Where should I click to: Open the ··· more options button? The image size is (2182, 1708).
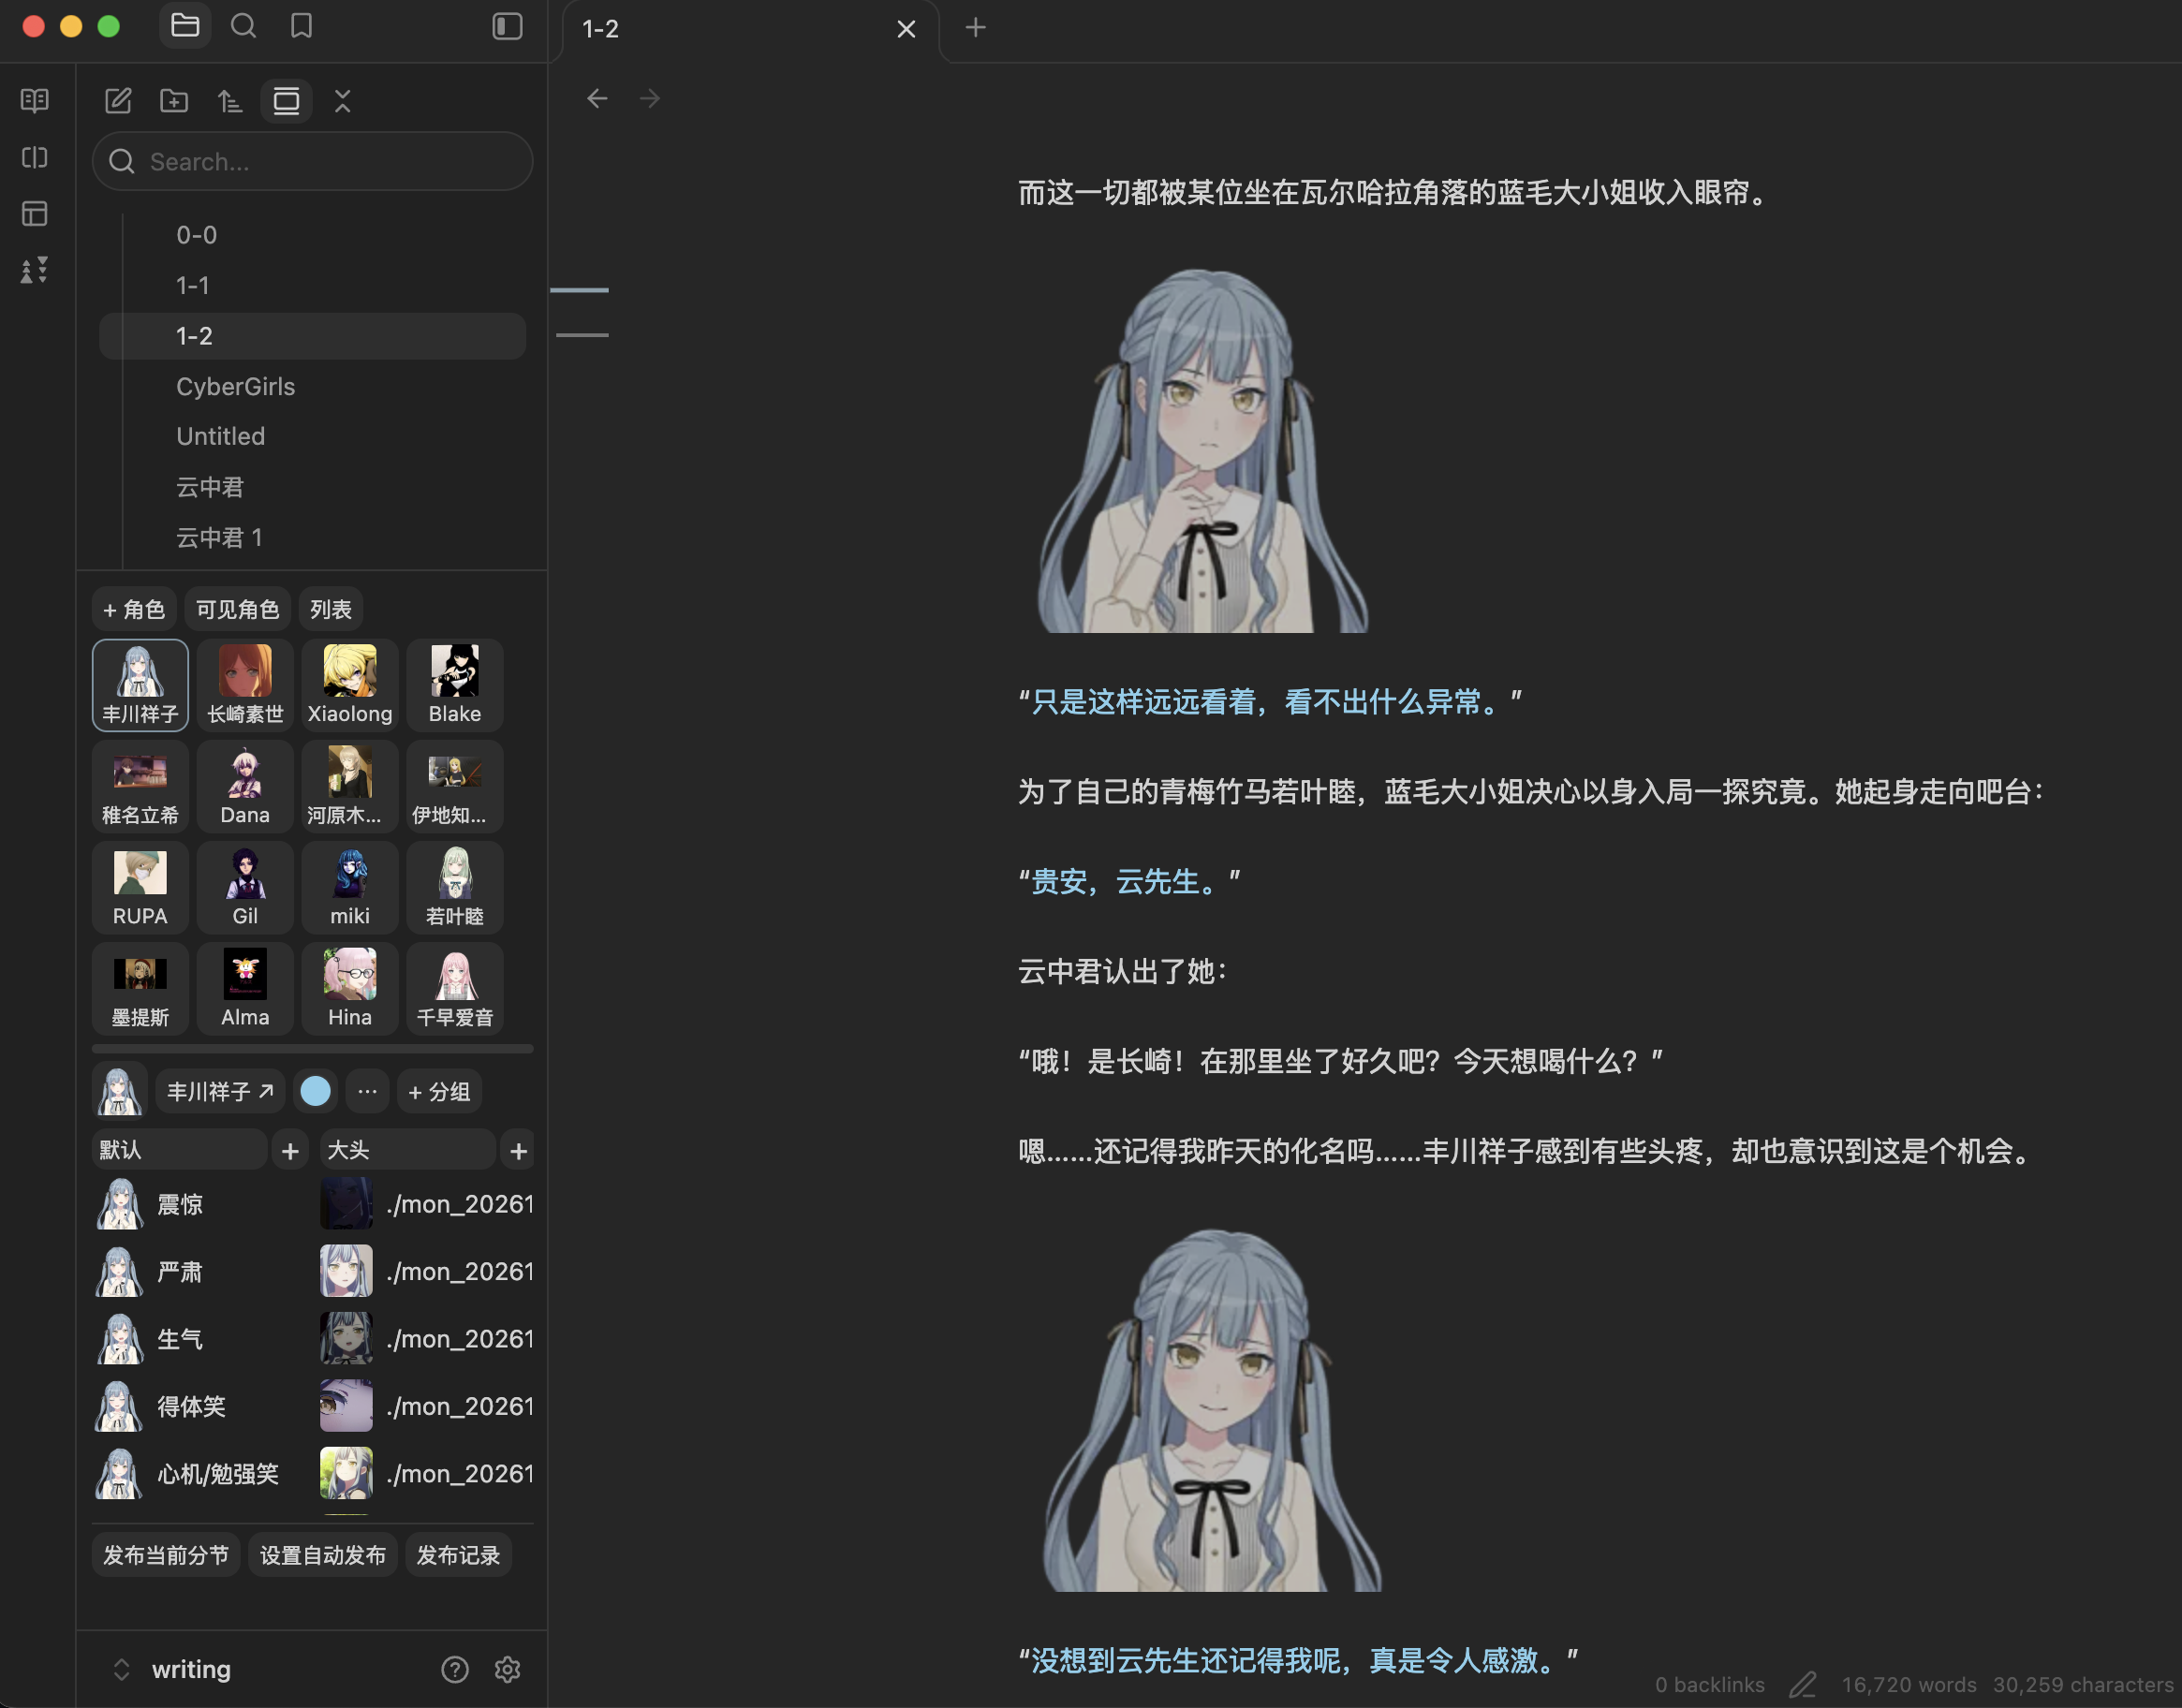[367, 1091]
